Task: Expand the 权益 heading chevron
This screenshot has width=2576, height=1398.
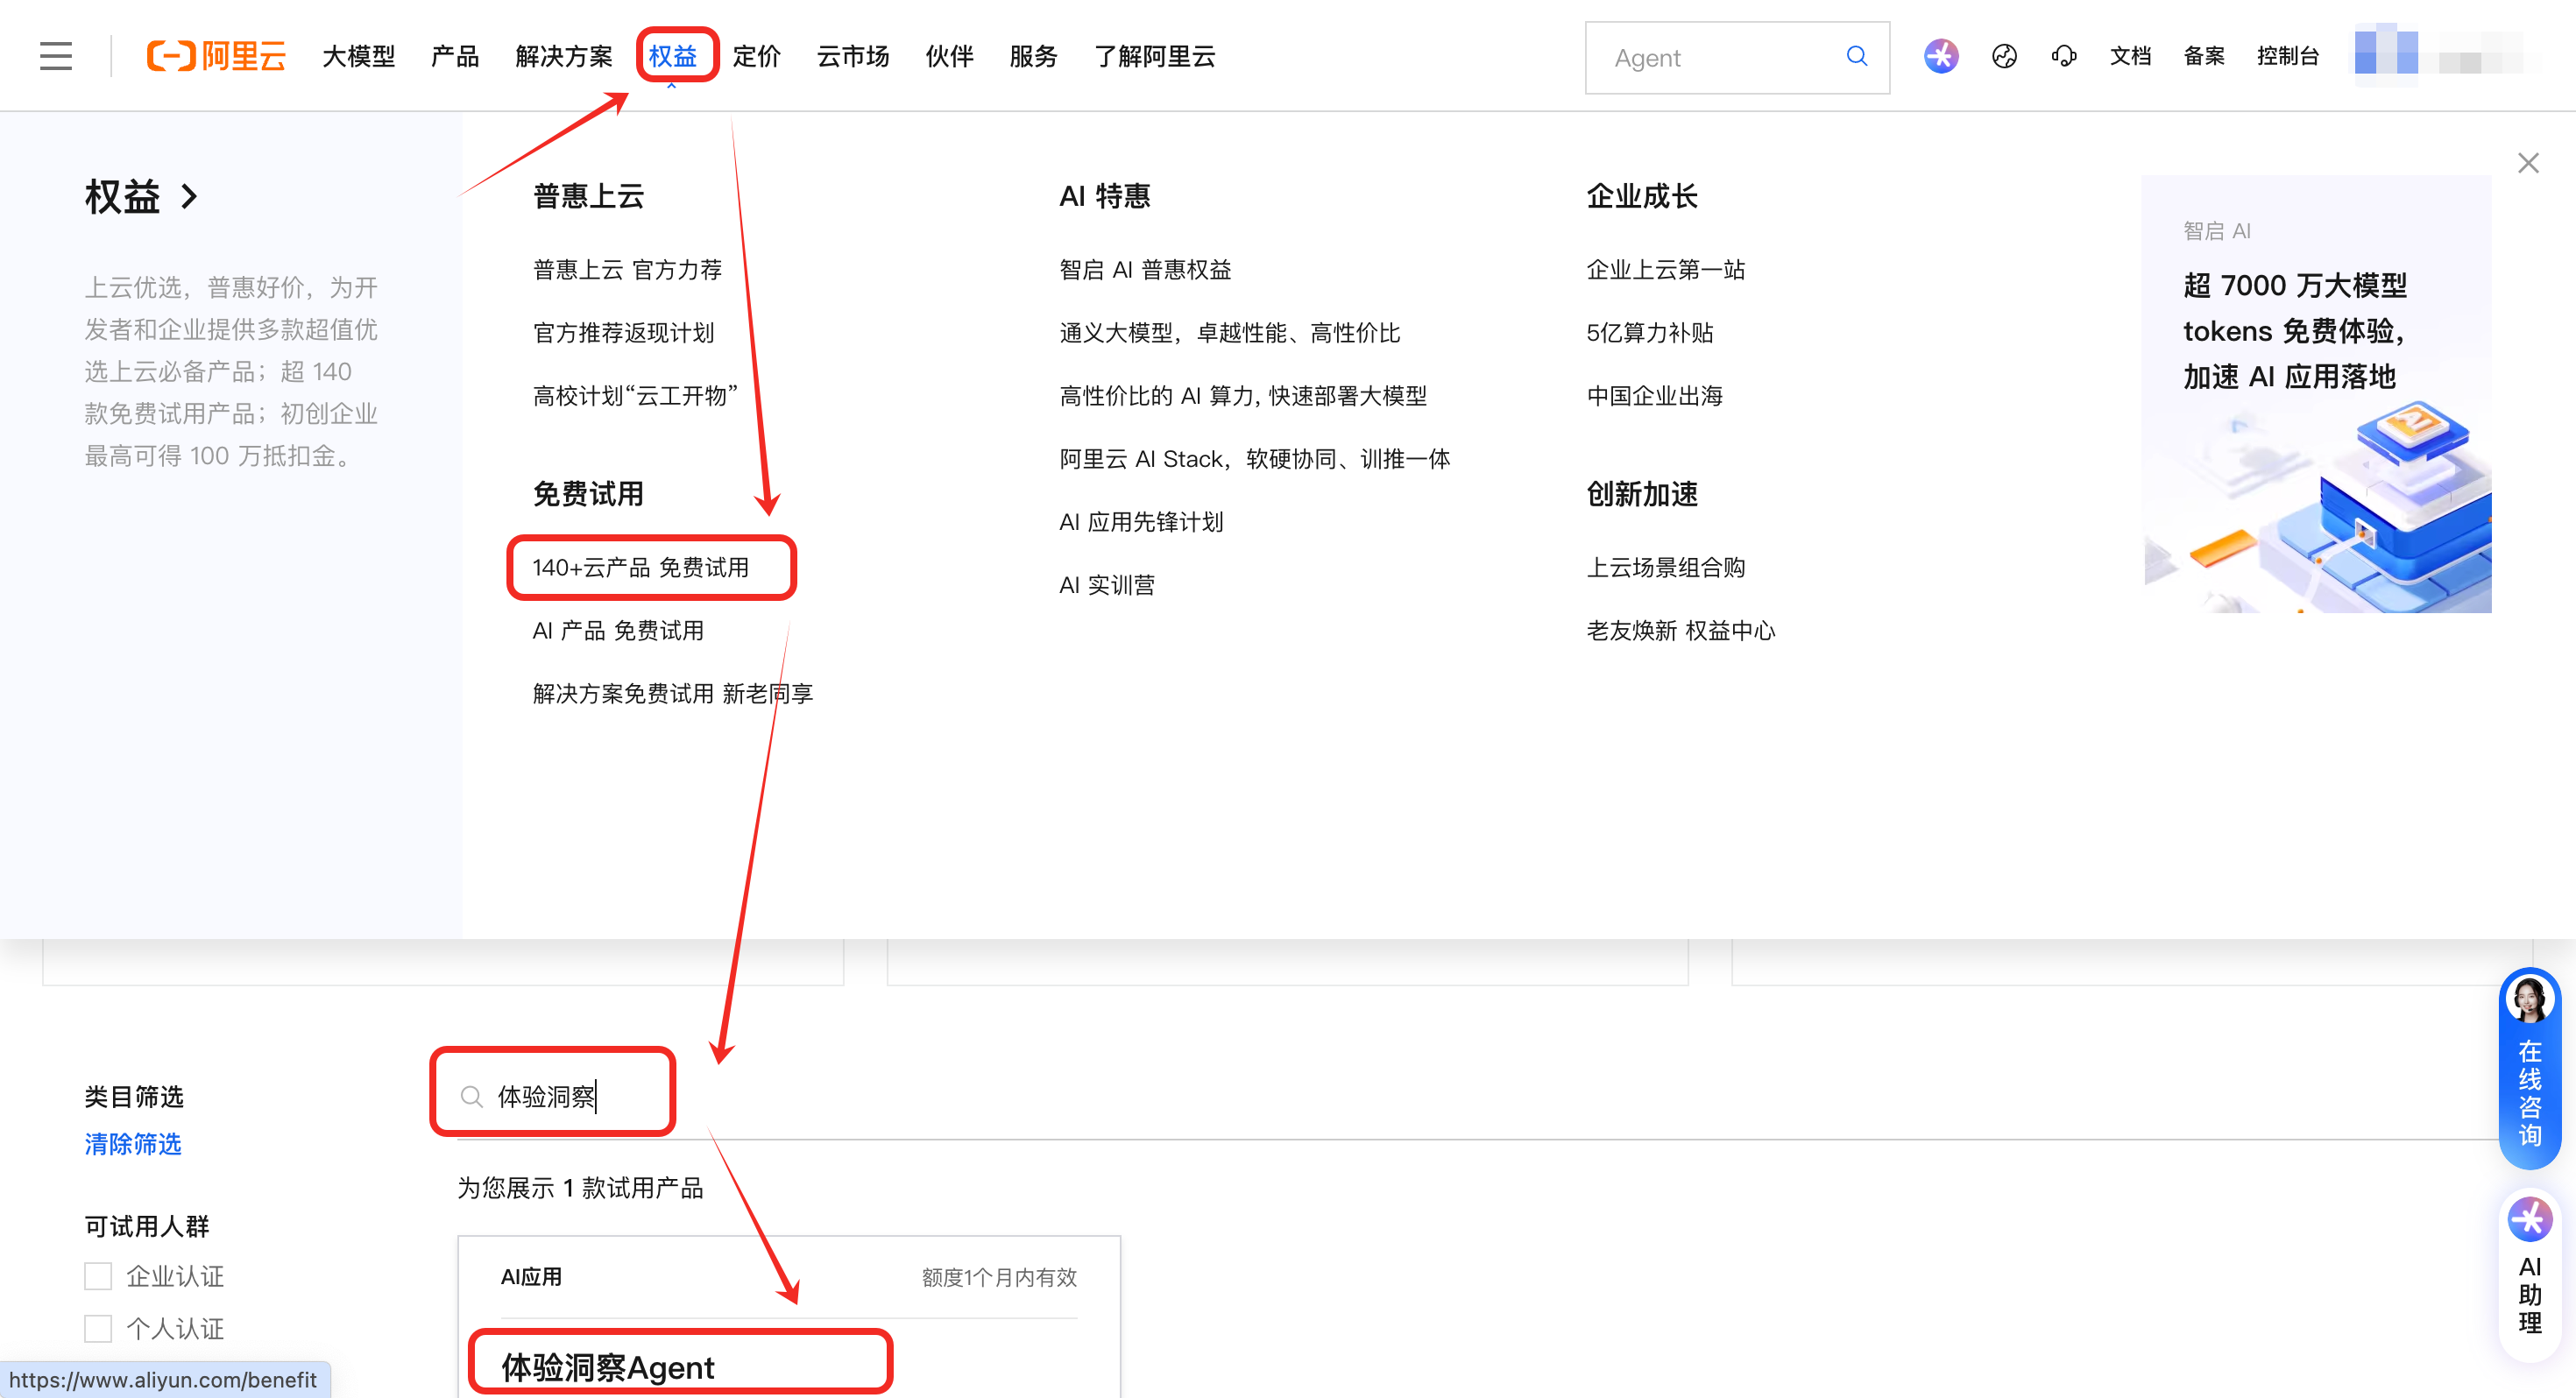Action: 189,196
